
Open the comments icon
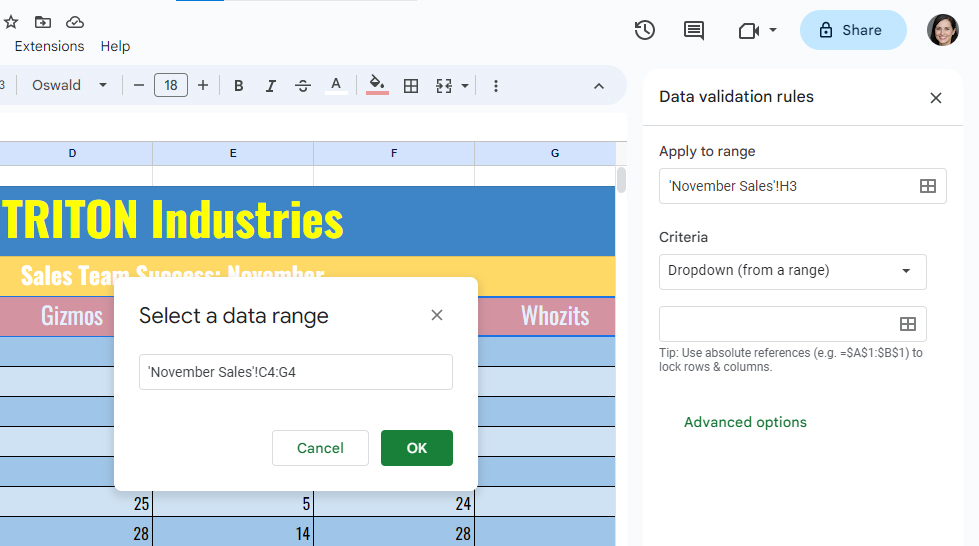[x=694, y=30]
